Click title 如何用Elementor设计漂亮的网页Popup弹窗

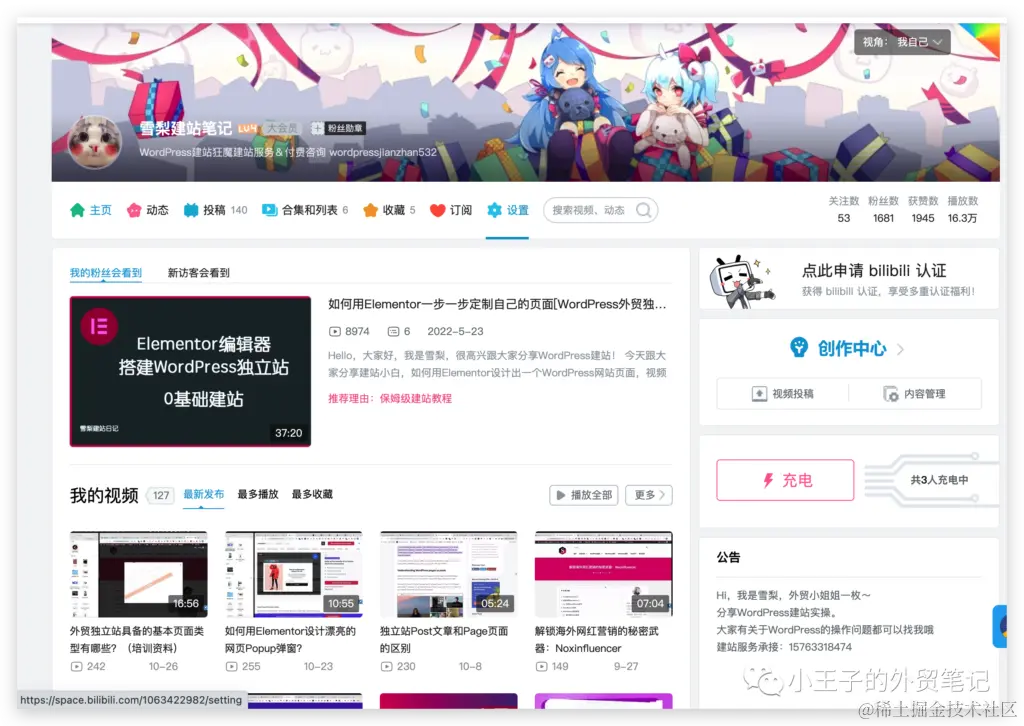click(291, 640)
